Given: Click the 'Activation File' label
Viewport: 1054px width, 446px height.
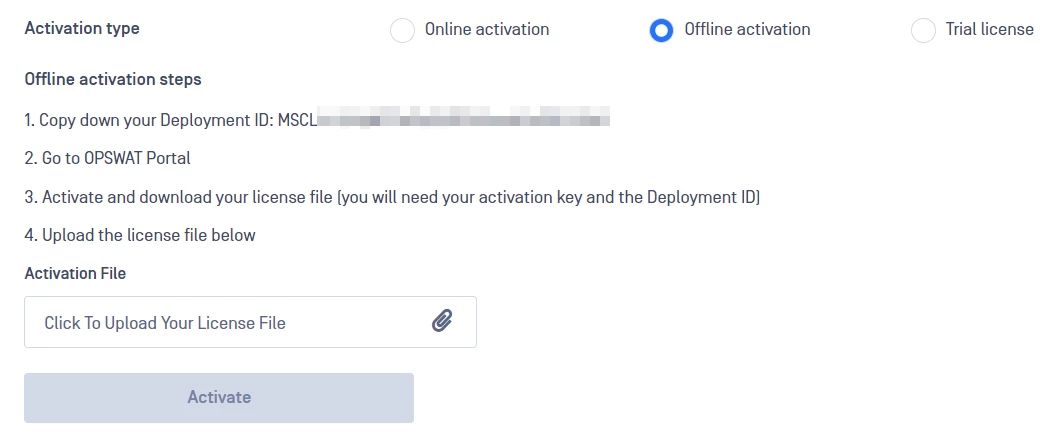Looking at the screenshot, I should [x=75, y=273].
